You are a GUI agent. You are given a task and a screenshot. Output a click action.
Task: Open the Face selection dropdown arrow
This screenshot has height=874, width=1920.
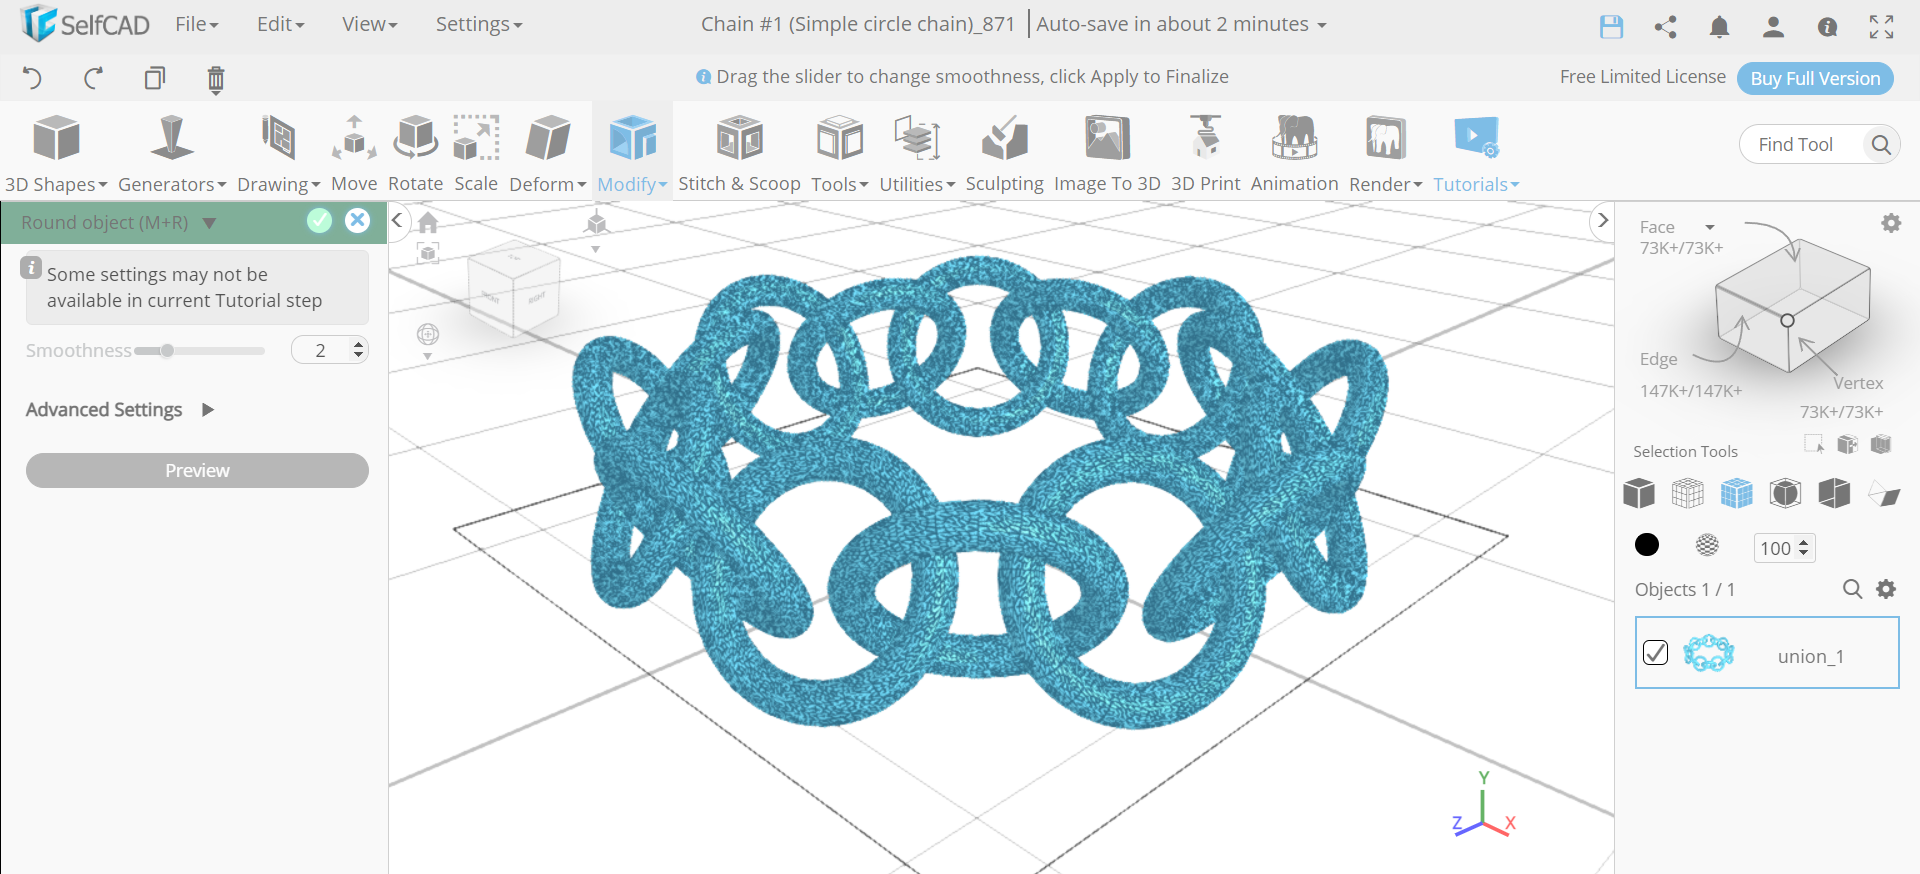[x=1710, y=228]
